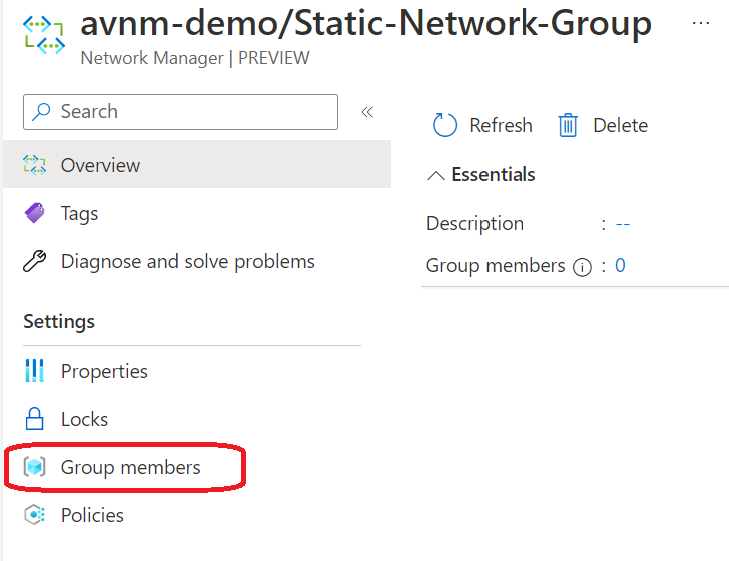
Task: Open the Group members count link
Action: pos(620,265)
